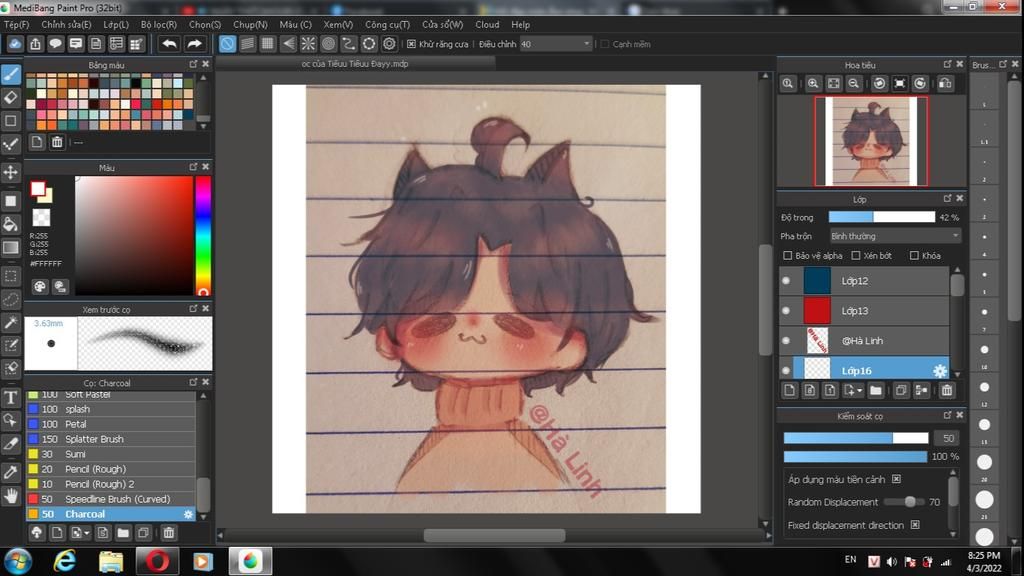The width and height of the screenshot is (1024, 576).
Task: Open the Pha trộn blend mode dropdown
Action: [895, 236]
